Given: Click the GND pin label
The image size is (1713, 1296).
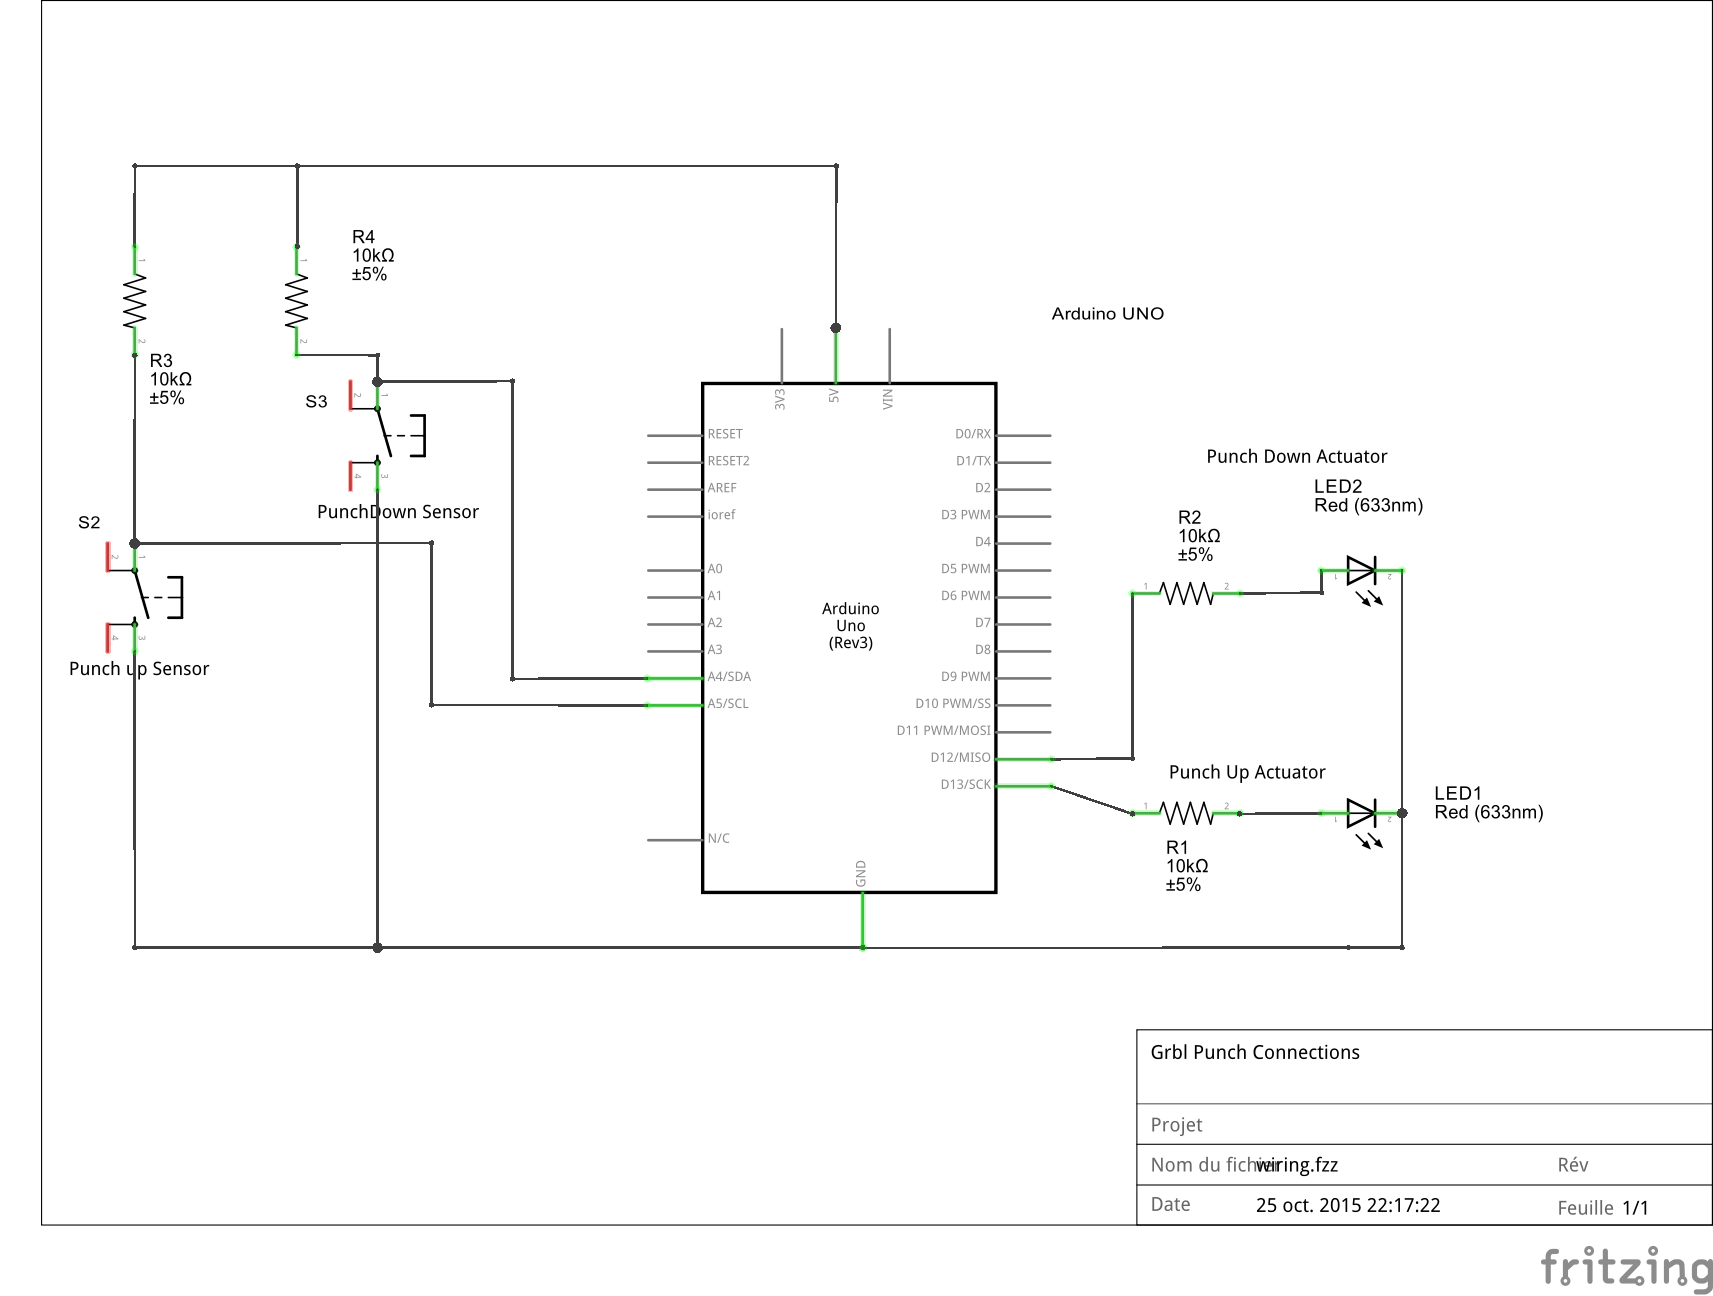Looking at the screenshot, I should click(x=861, y=873).
